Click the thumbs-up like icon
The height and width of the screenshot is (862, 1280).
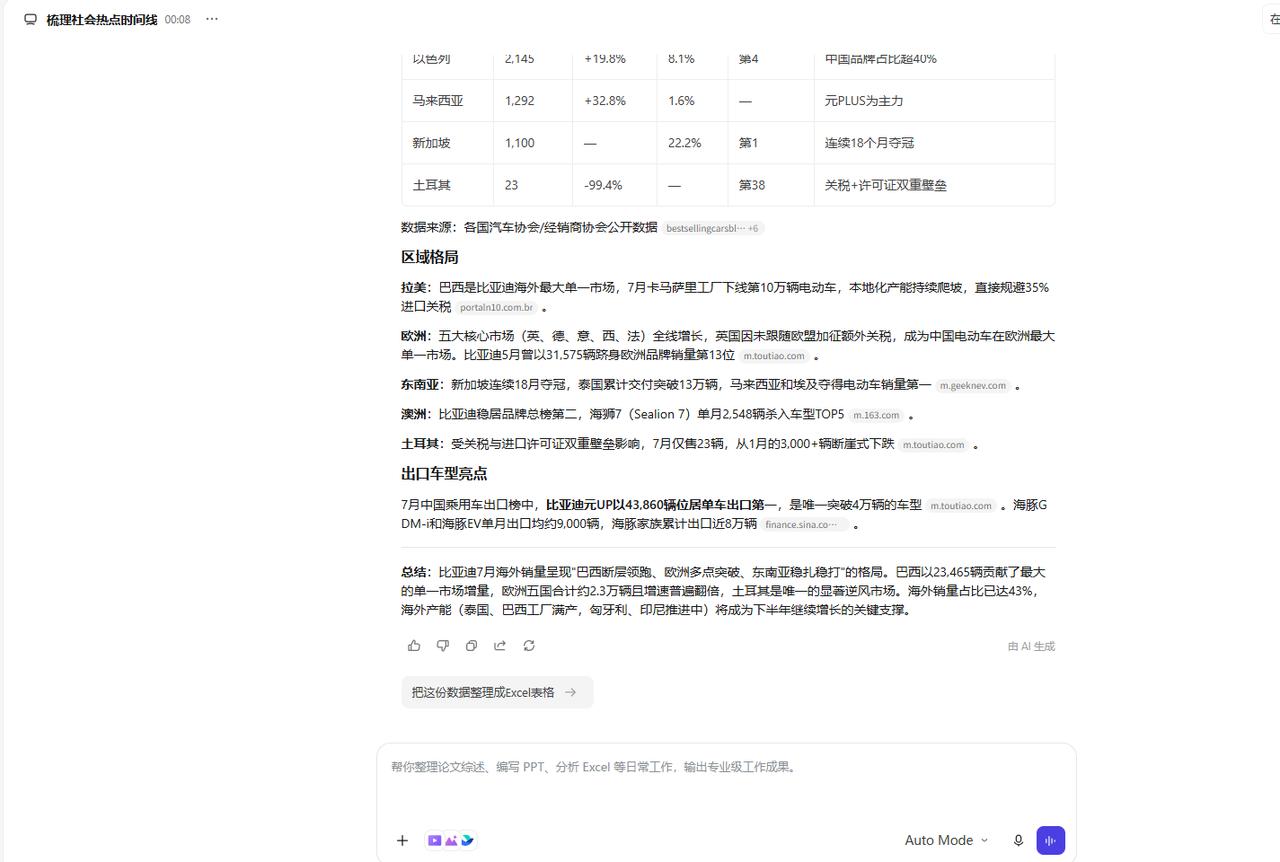(414, 646)
